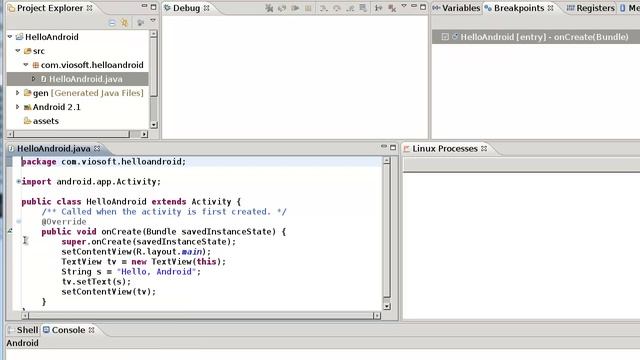This screenshot has width=640, height=360.
Task: Expand folded import statements in editor
Action: tap(18, 181)
